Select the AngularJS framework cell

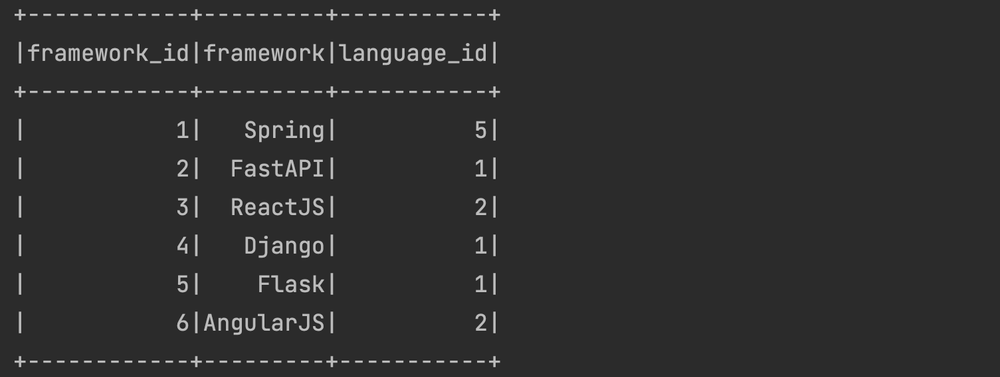pyautogui.click(x=264, y=323)
